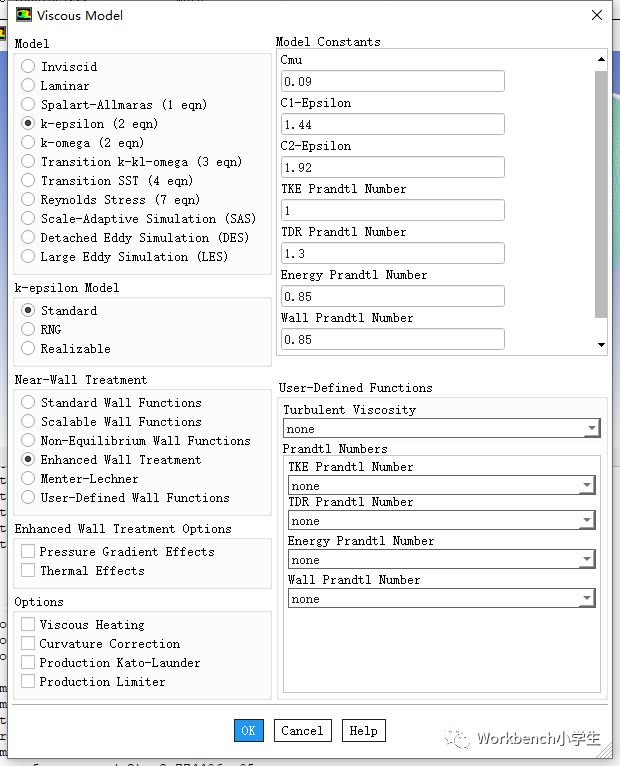Click Model Constants scroll down arrow
This screenshot has width=620, height=766.
(601, 345)
